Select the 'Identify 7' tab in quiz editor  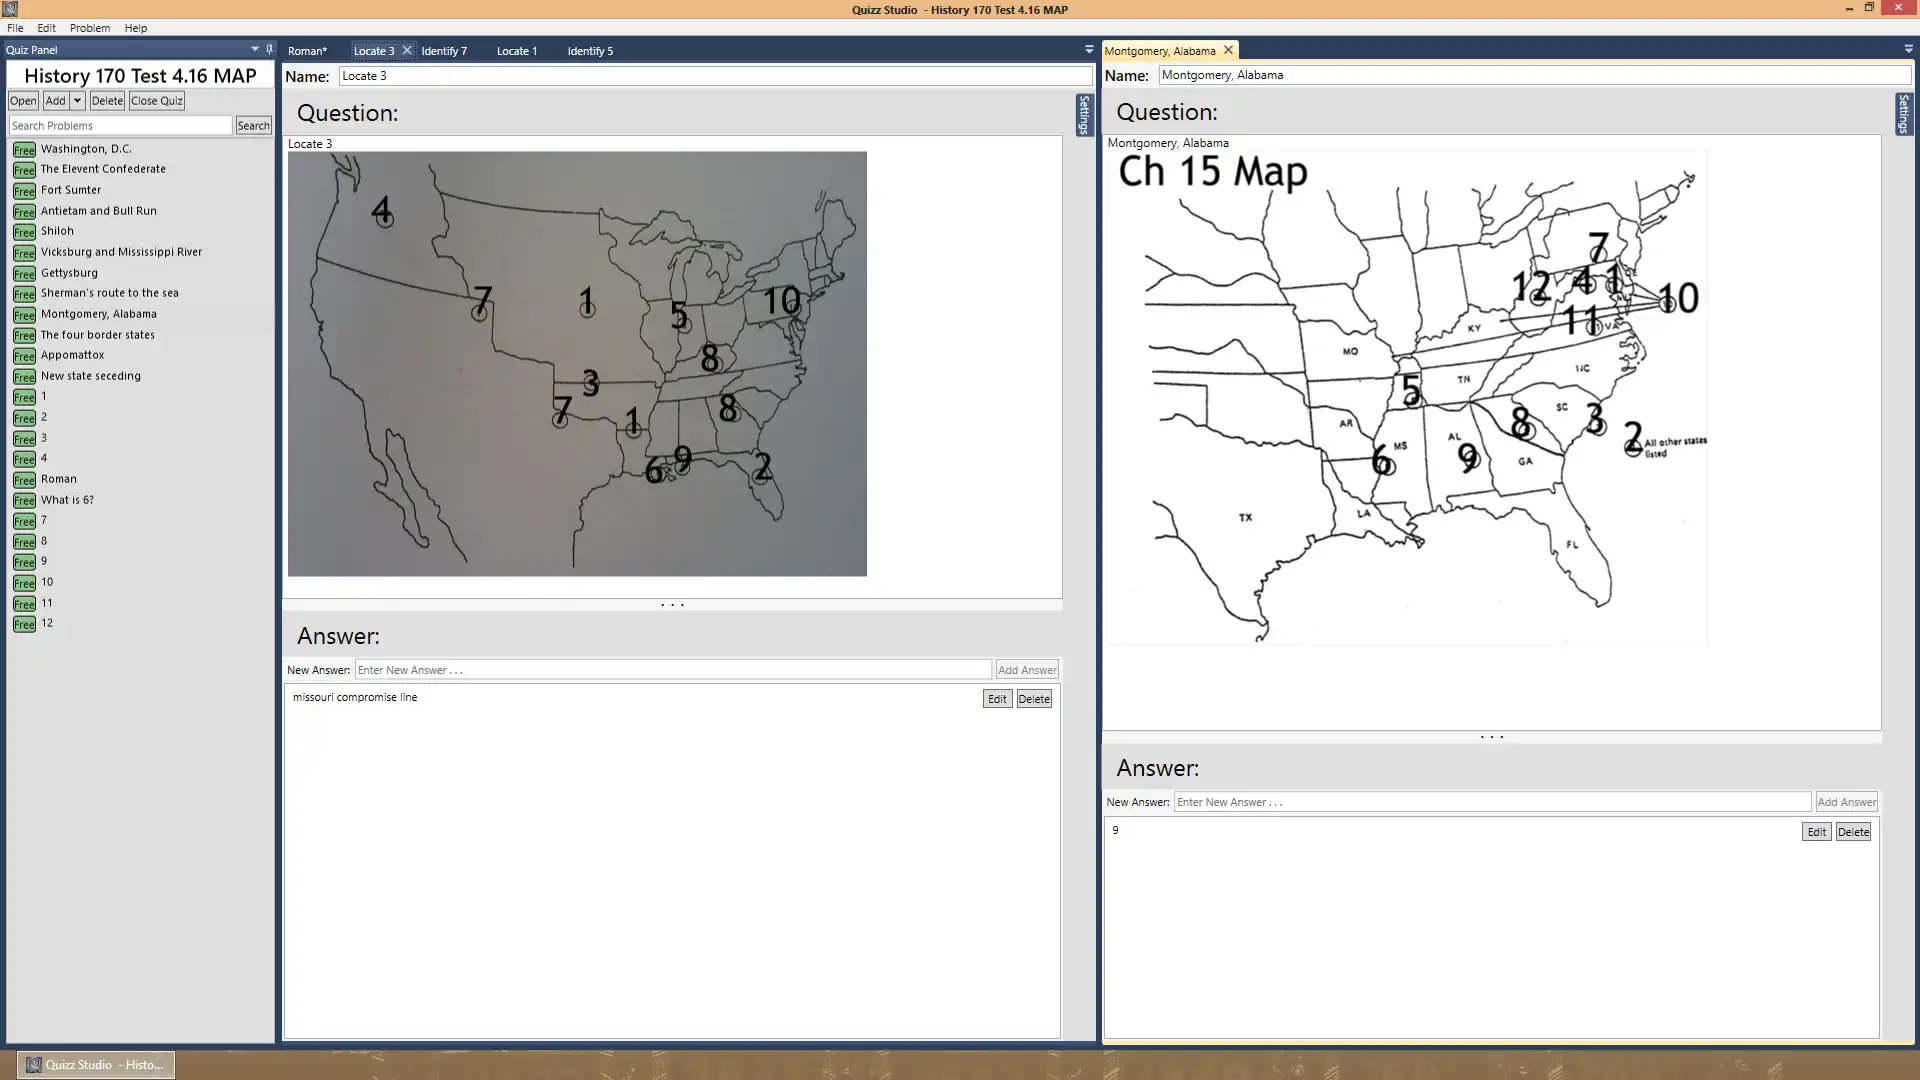444,50
